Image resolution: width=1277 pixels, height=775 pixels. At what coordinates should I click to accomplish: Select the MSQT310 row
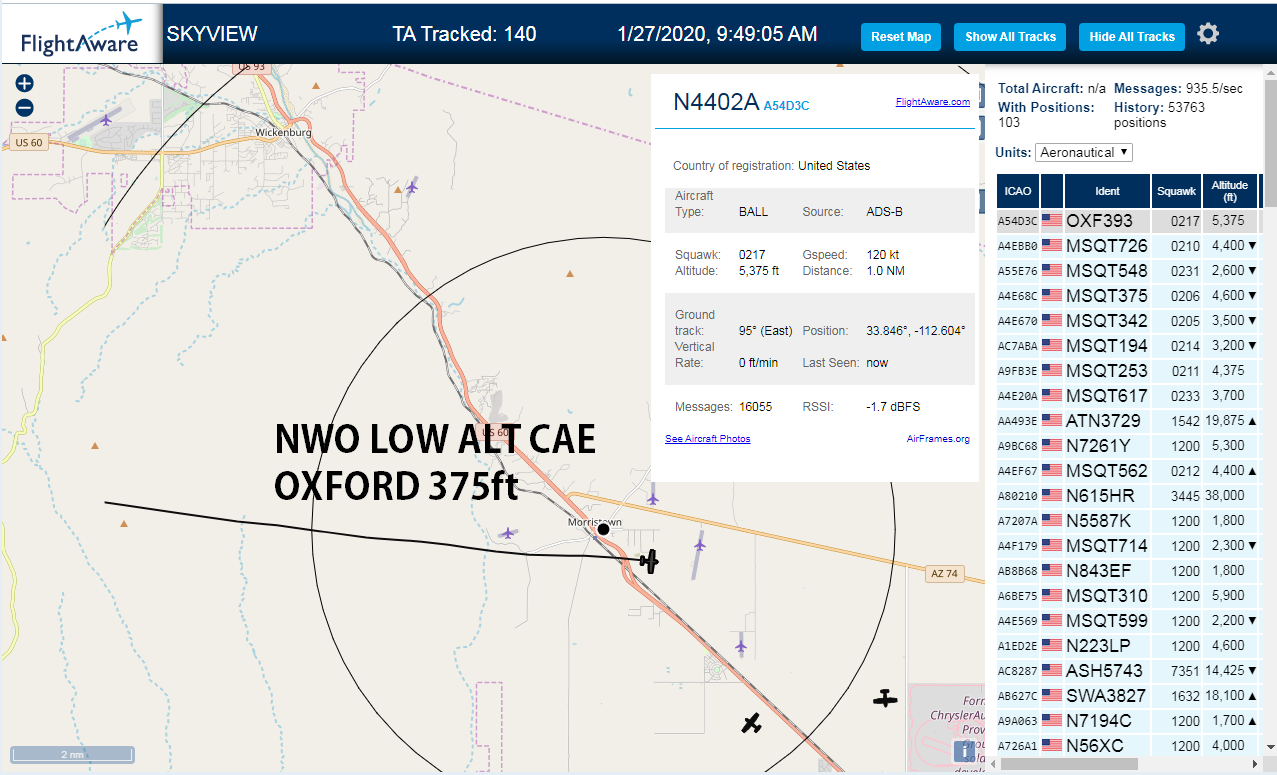pyautogui.click(x=1127, y=595)
